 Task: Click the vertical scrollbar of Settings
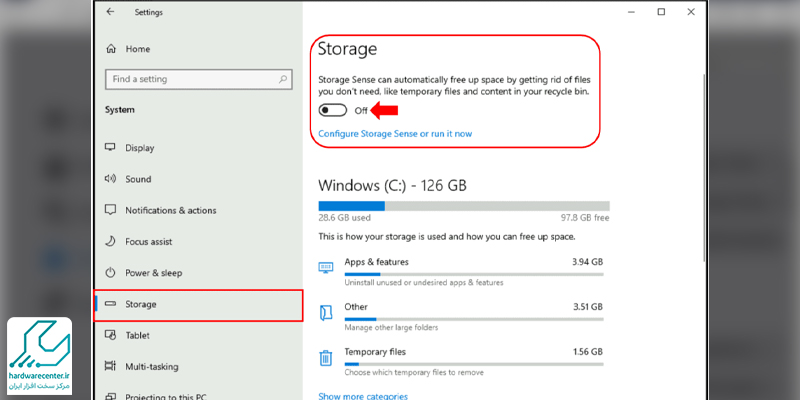pos(704,166)
